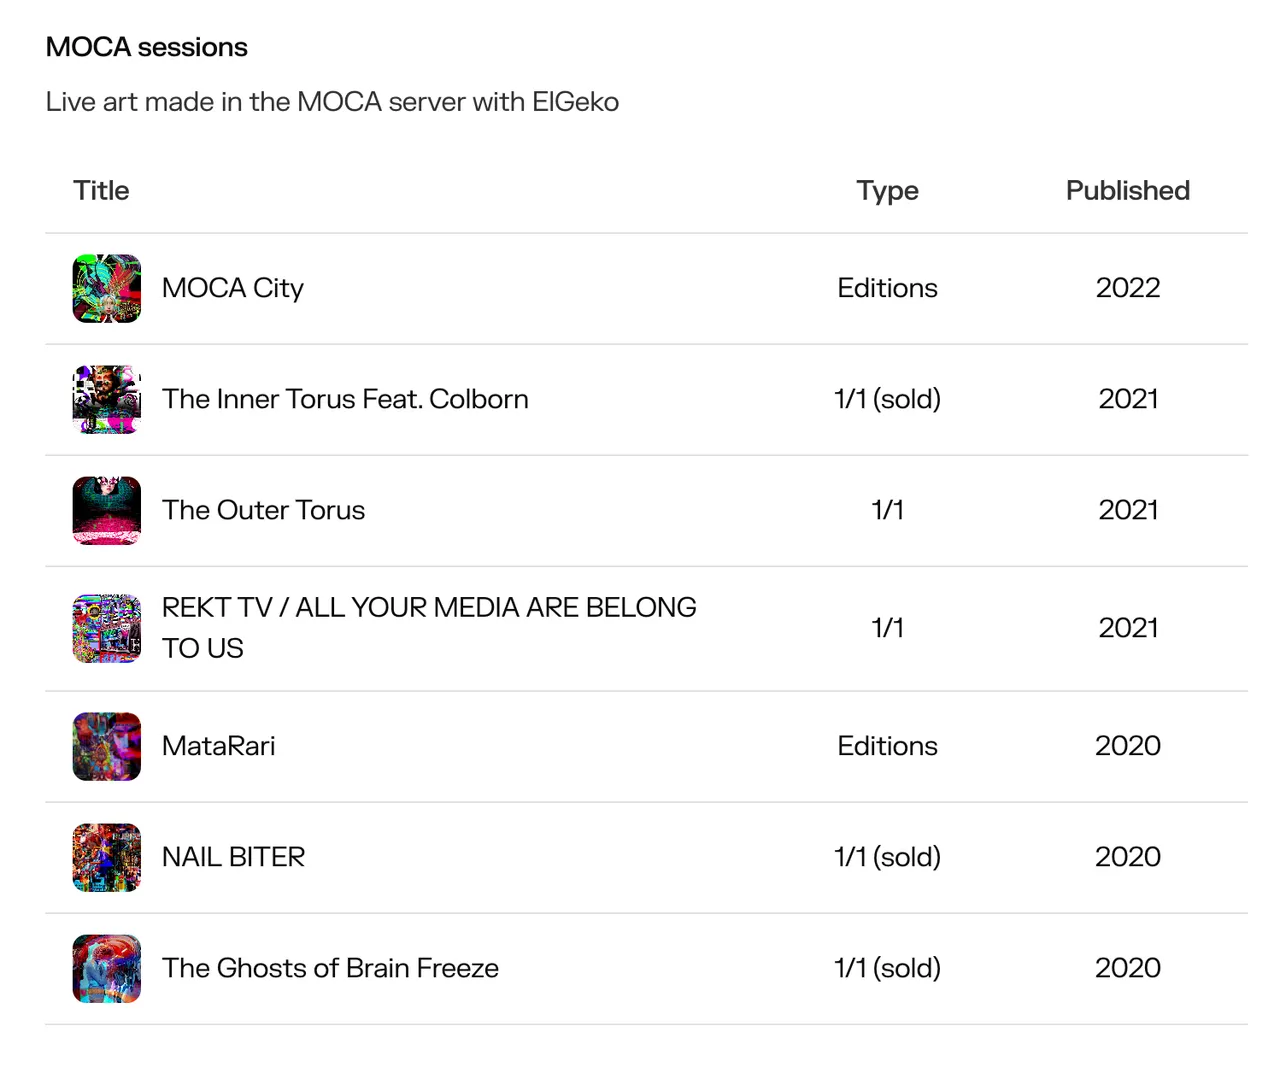Open The Inner Torus Feat. Colborn title
The width and height of the screenshot is (1280, 1066).
(x=345, y=399)
